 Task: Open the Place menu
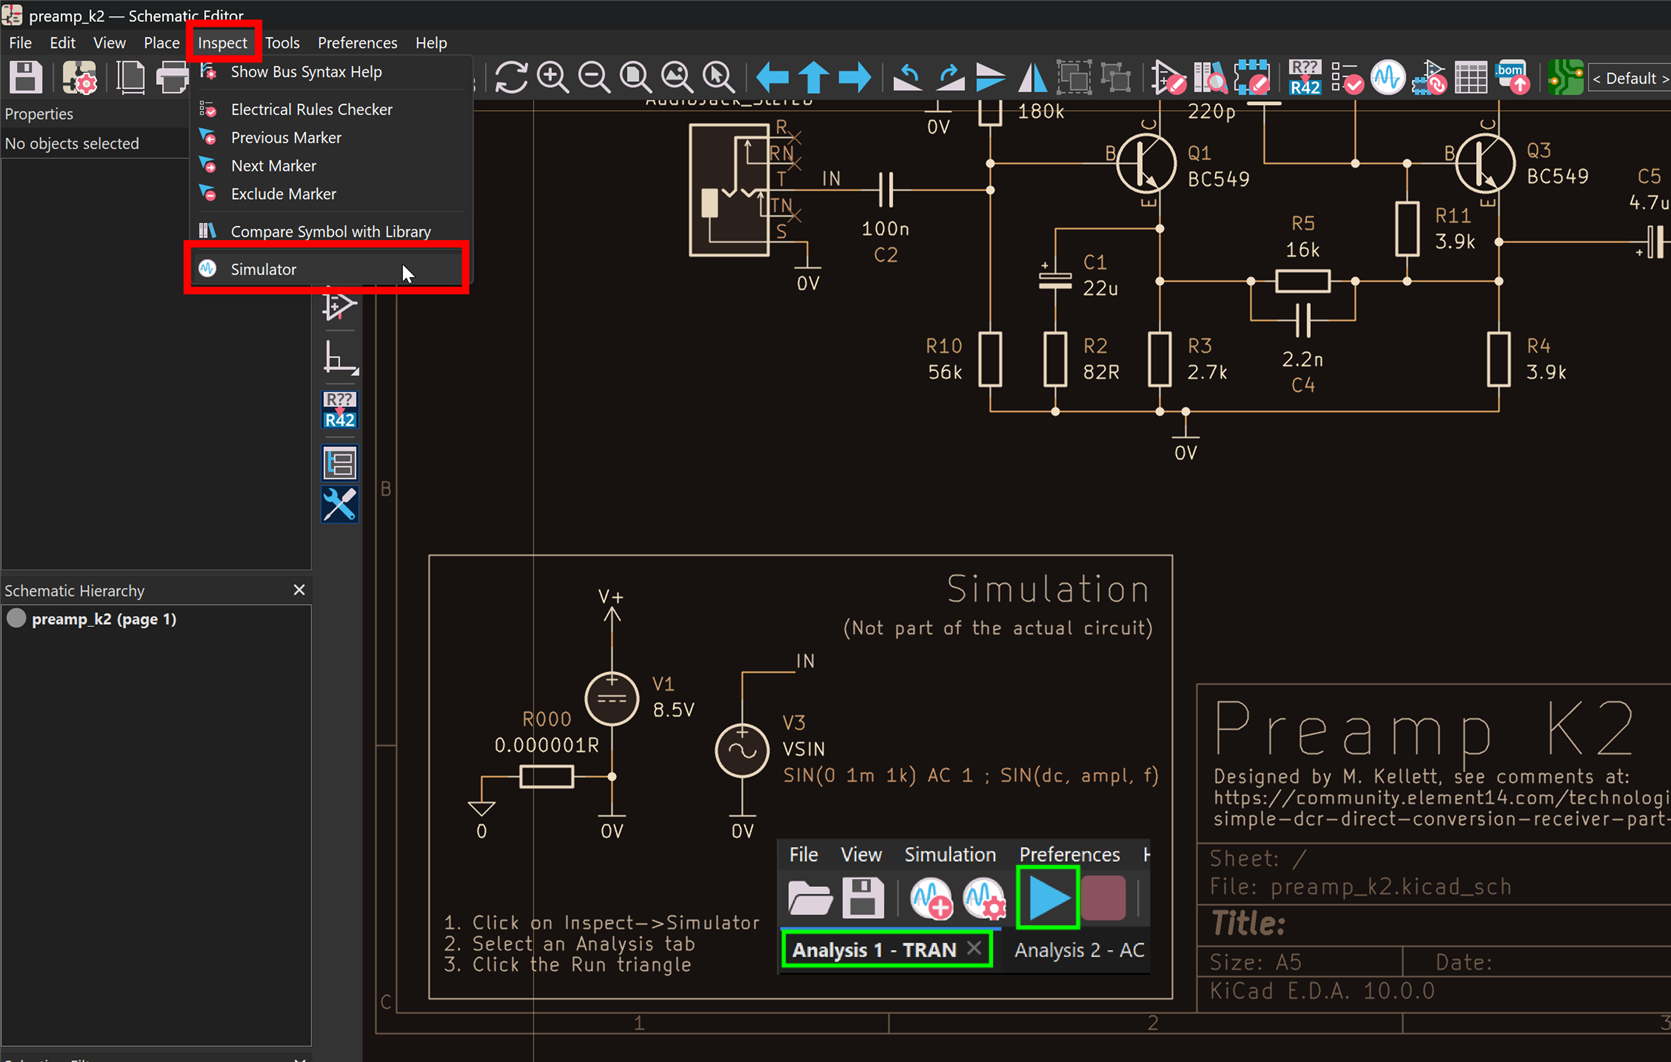click(x=161, y=43)
